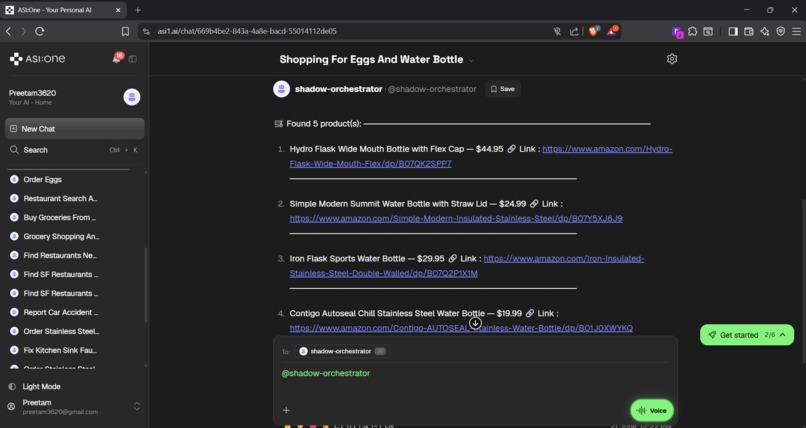Click the purple extension icon in toolbar
806x428 pixels.
(x=677, y=32)
